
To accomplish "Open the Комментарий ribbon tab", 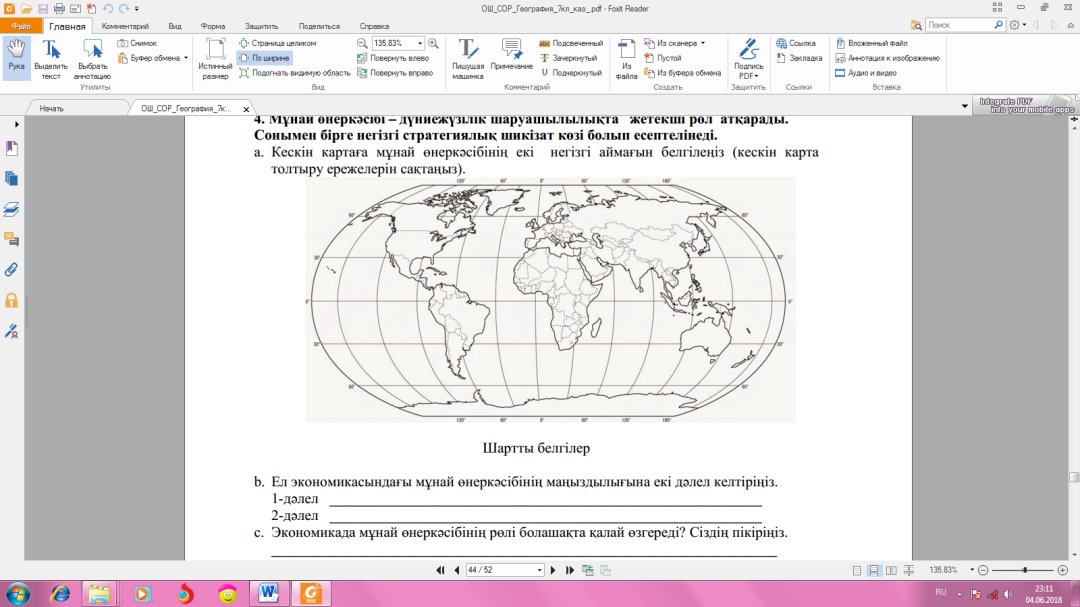I will coord(126,26).
